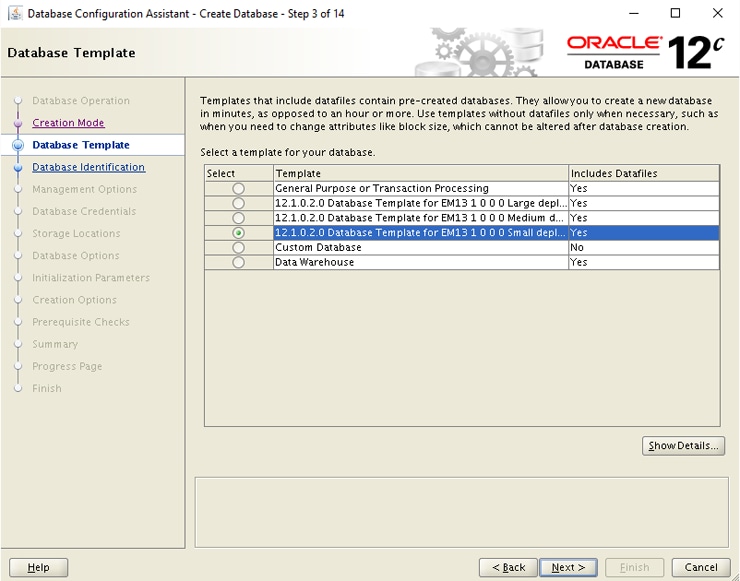The width and height of the screenshot is (740, 581).
Task: Click the Database Identification step marker dot
Action: [x=18, y=168]
